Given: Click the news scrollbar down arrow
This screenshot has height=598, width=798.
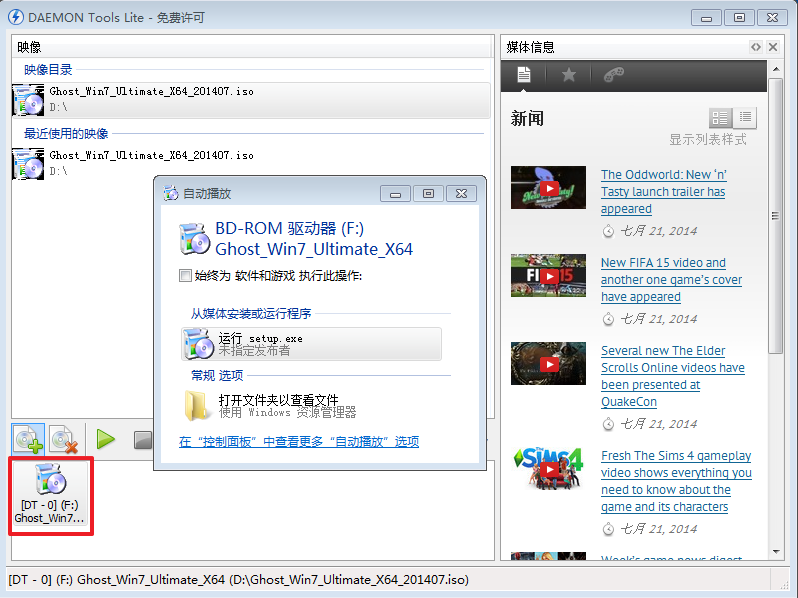Looking at the screenshot, I should (776, 552).
